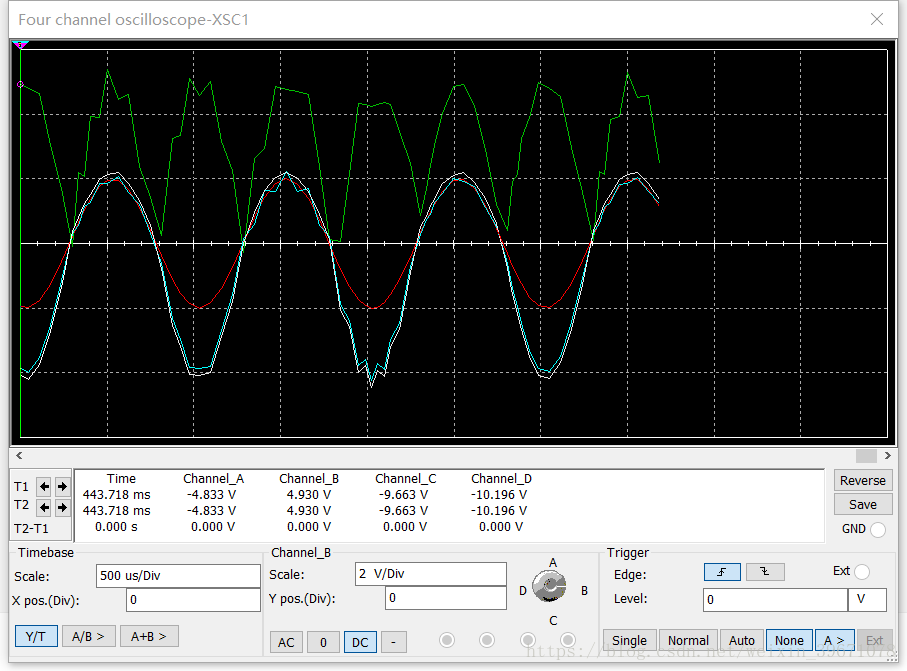Viewport: 907px width, 671px height.
Task: Click the horizontal scrollbar thumb
Action: click(866, 456)
